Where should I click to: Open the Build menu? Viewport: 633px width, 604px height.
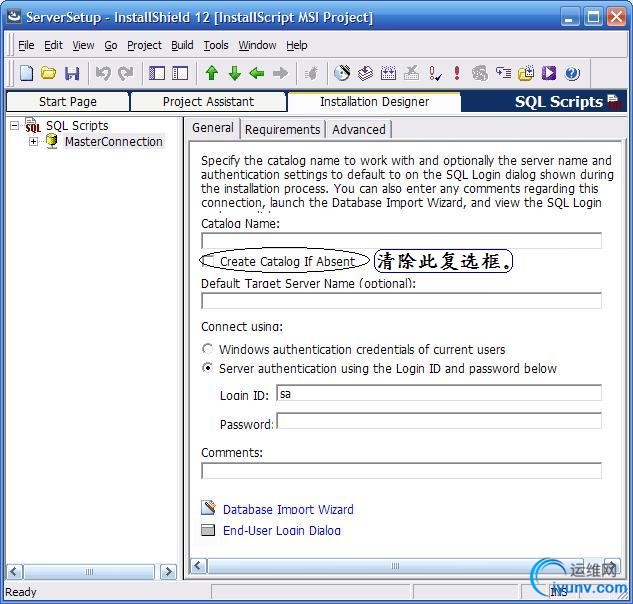pyautogui.click(x=182, y=45)
